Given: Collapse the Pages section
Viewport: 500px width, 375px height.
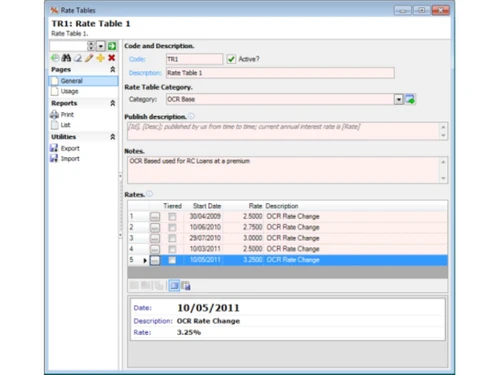Looking at the screenshot, I should coord(113,69).
